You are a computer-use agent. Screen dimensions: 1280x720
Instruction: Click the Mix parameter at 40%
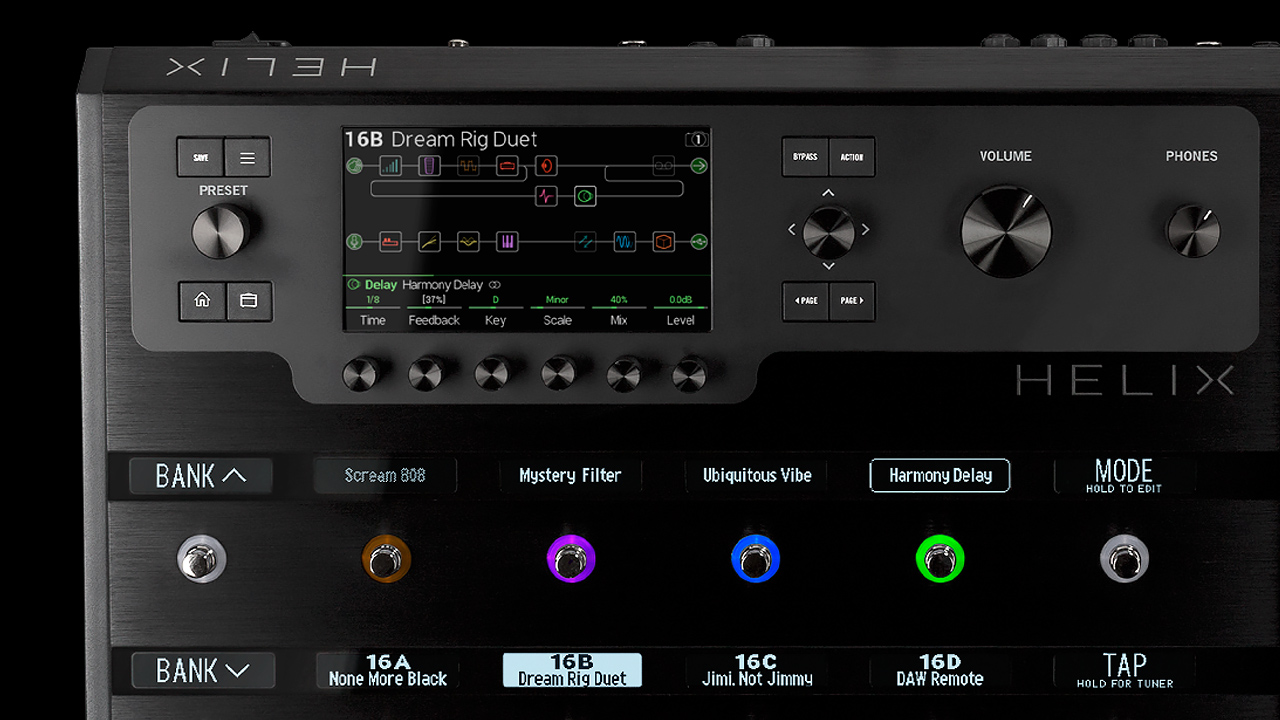619,310
